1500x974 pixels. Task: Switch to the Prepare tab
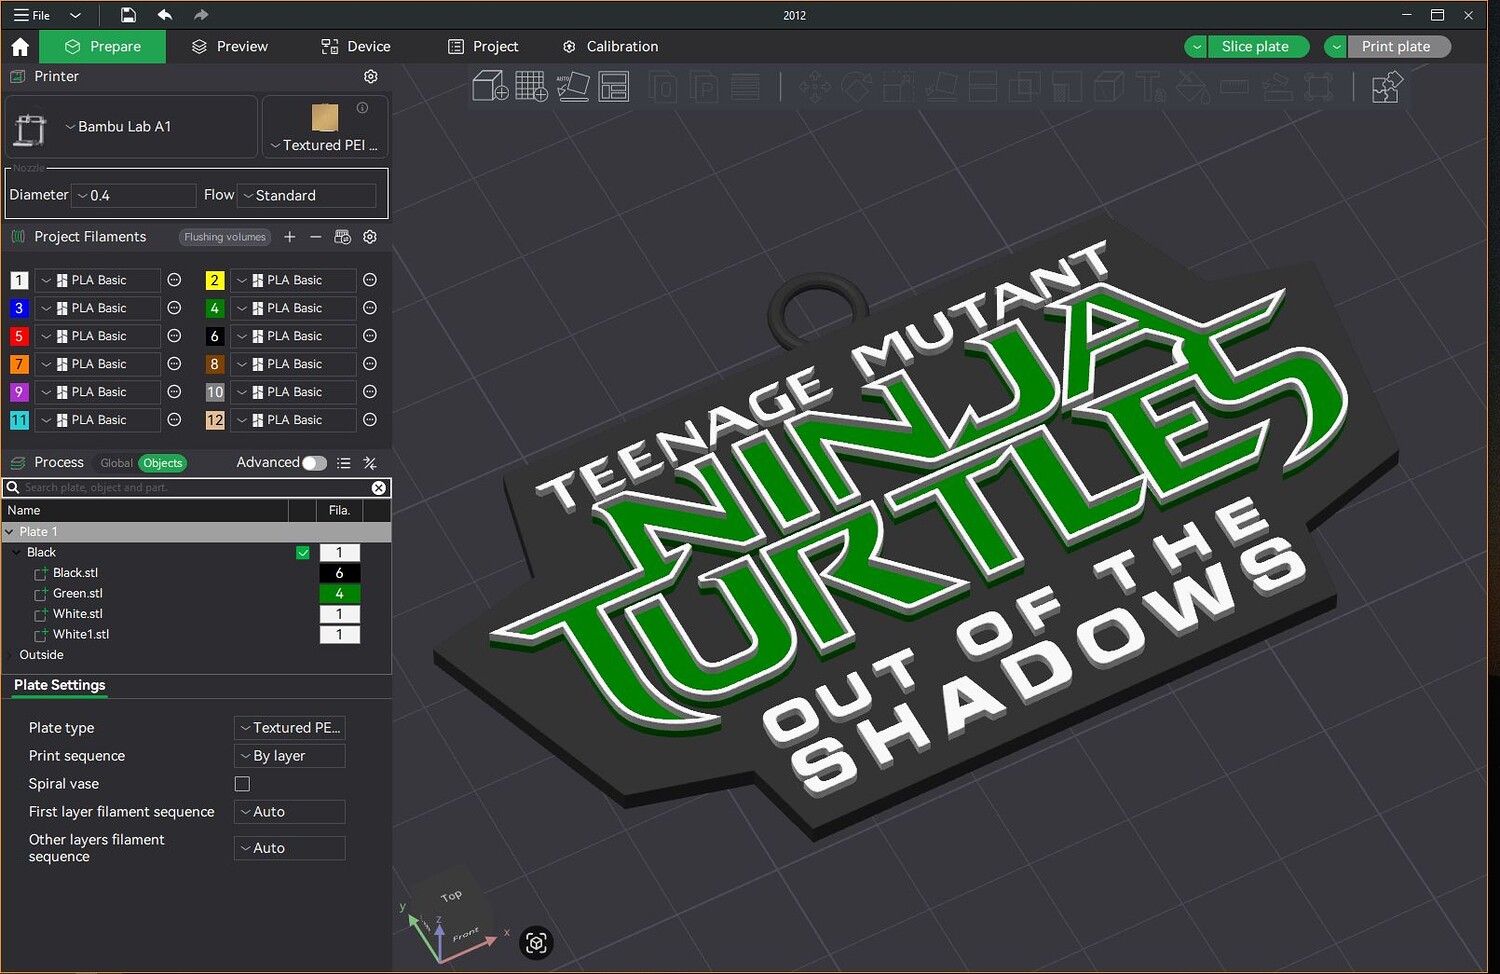(x=103, y=47)
